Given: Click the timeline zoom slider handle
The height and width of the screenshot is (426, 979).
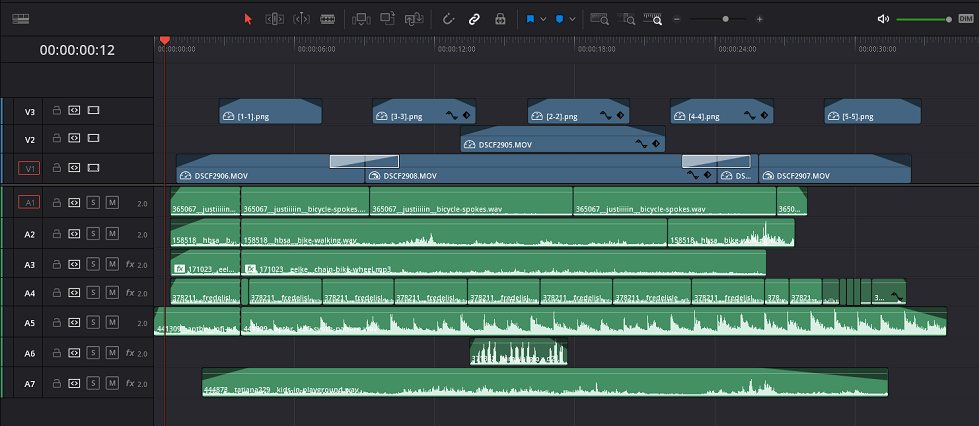Looking at the screenshot, I should [726, 19].
